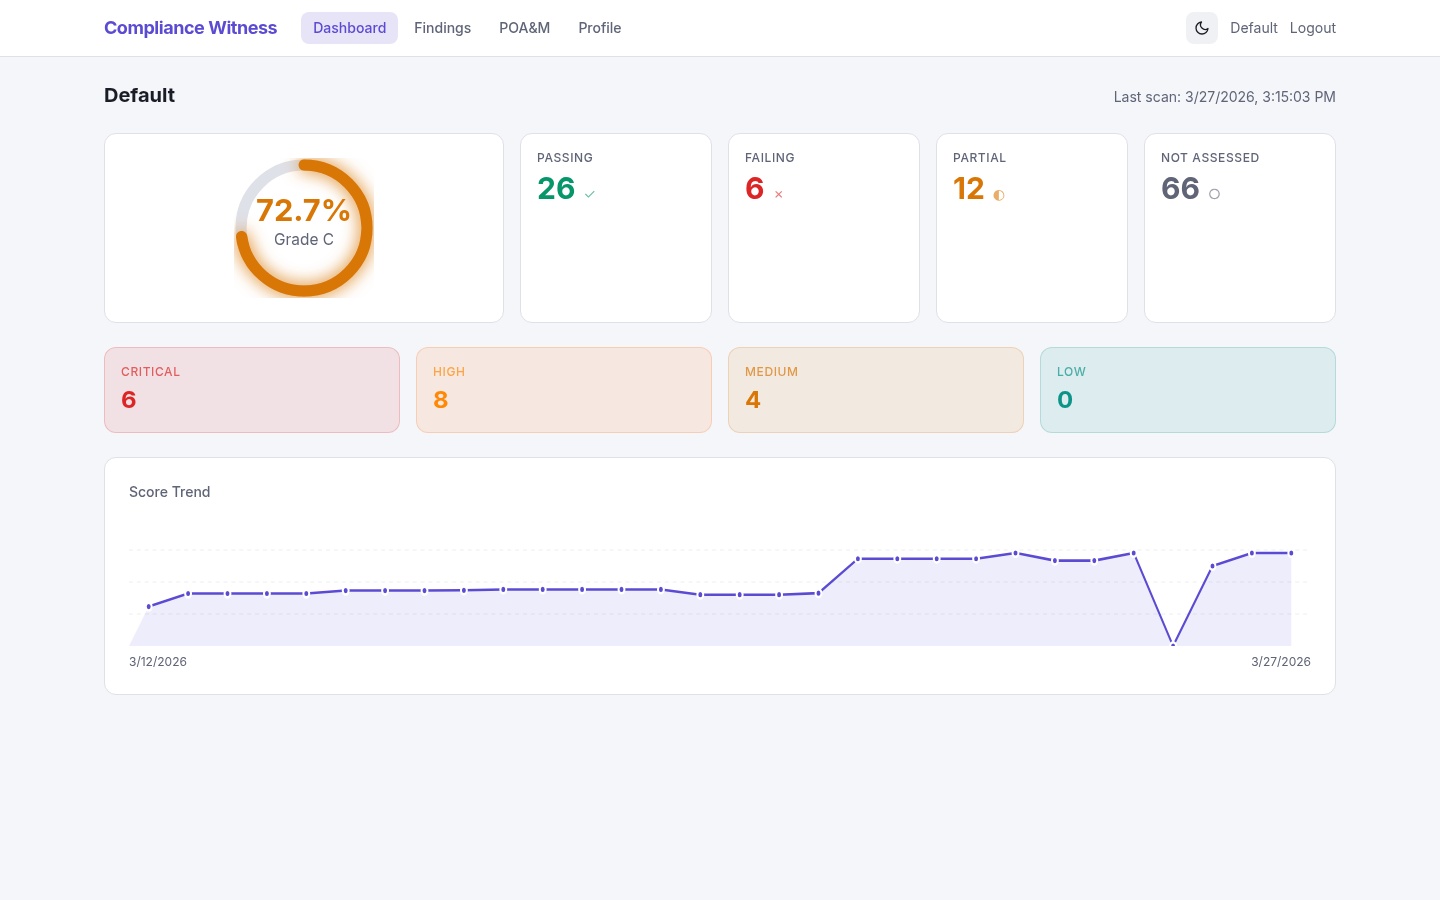Image resolution: width=1440 pixels, height=900 pixels.
Task: Click the first data point on Score Trend
Action: [x=149, y=606]
